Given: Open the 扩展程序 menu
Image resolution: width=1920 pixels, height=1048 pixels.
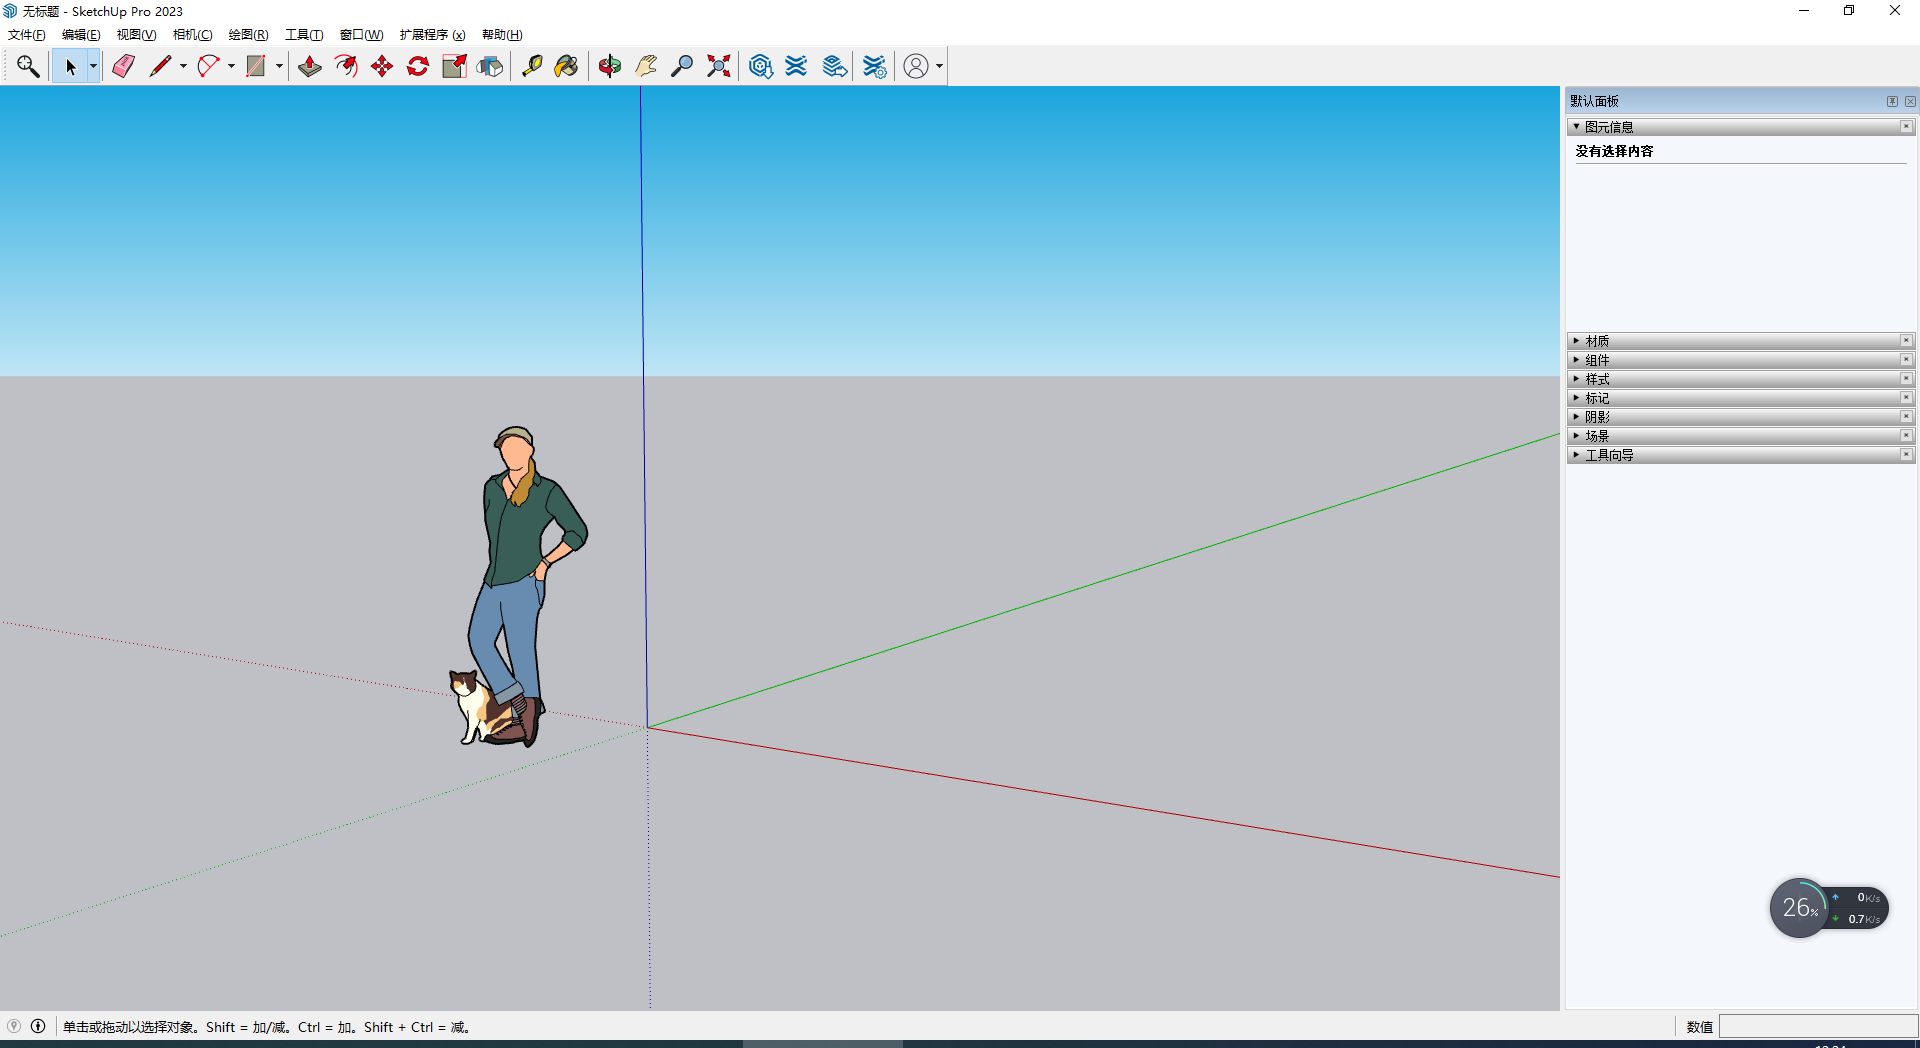Looking at the screenshot, I should click(432, 35).
